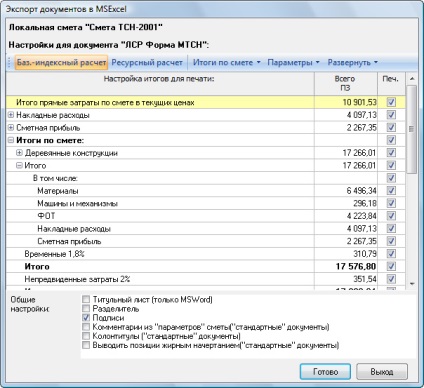Select the value 10 901,53
424x388 pixels.
pos(360,102)
